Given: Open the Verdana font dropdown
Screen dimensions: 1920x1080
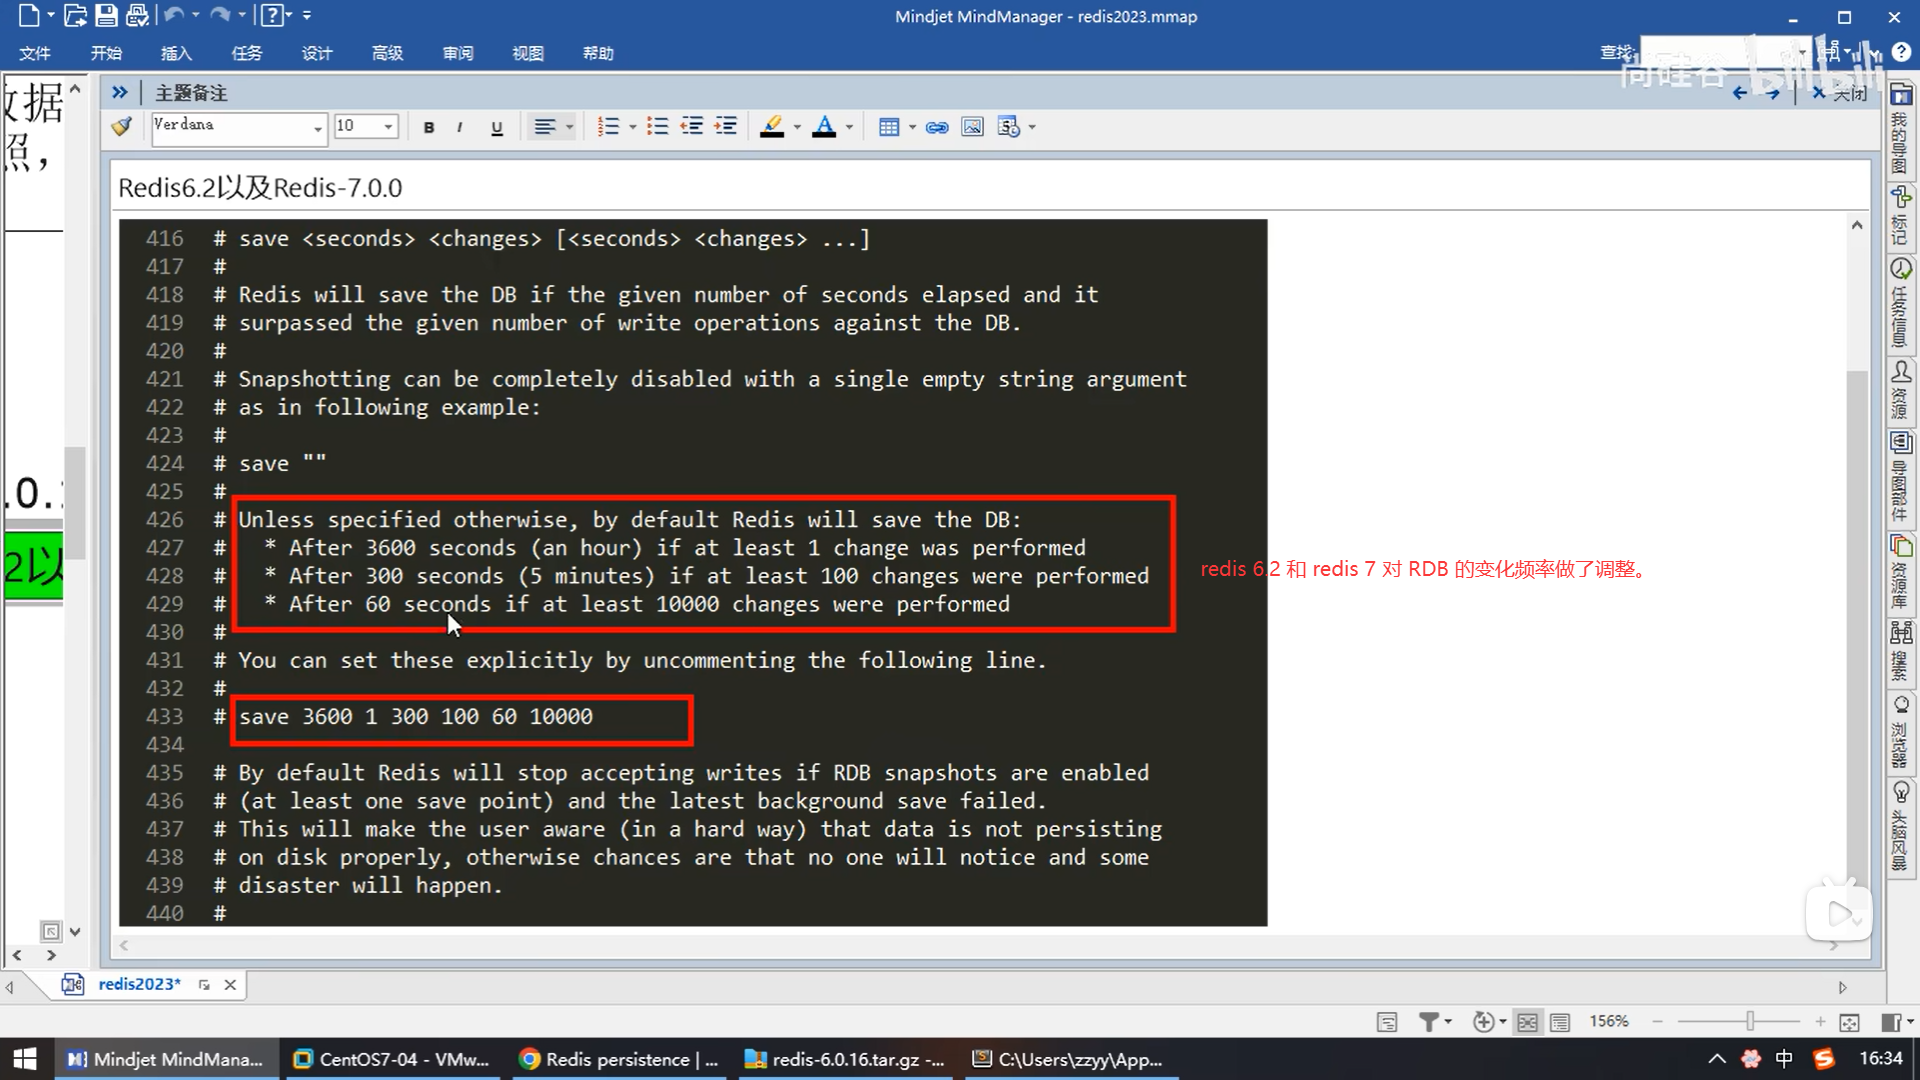Looking at the screenshot, I should tap(318, 128).
